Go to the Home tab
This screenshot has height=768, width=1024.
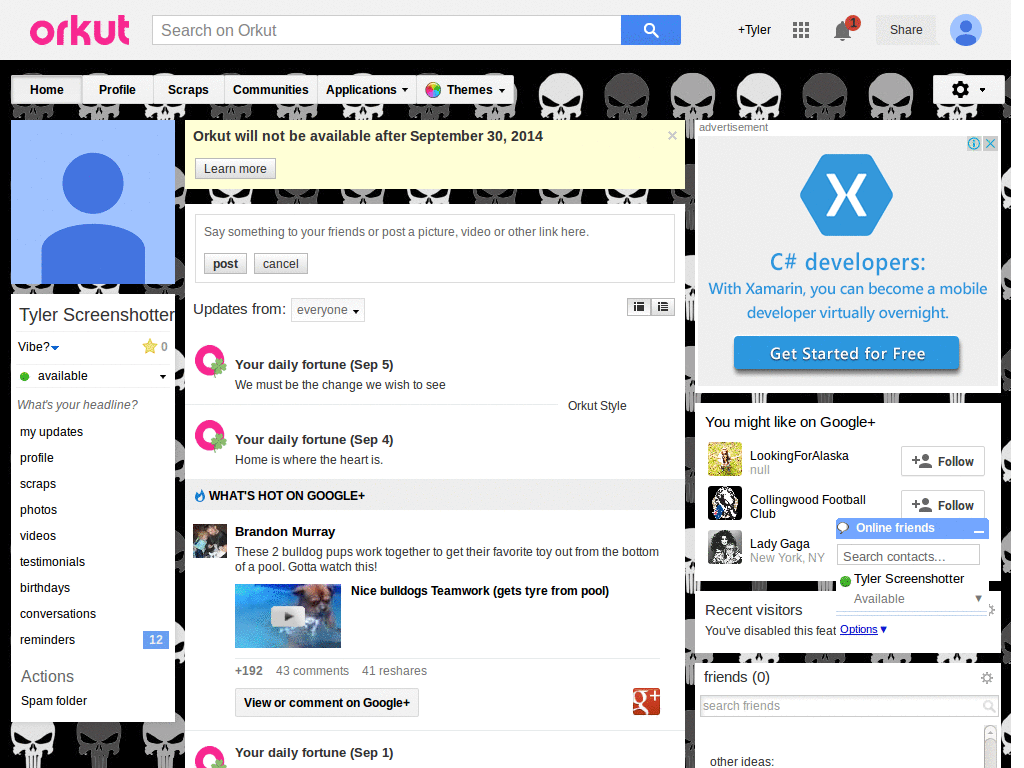tap(46, 89)
